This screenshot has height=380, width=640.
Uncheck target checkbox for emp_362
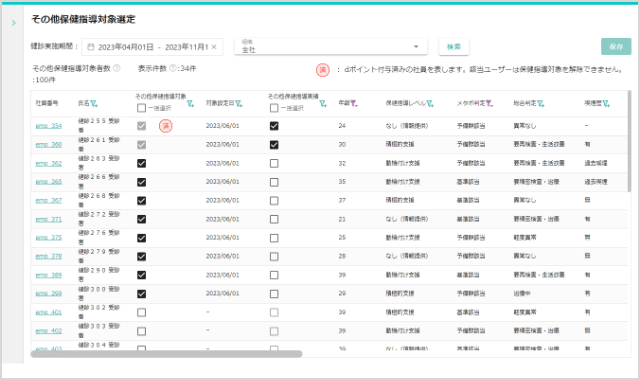tap(141, 163)
